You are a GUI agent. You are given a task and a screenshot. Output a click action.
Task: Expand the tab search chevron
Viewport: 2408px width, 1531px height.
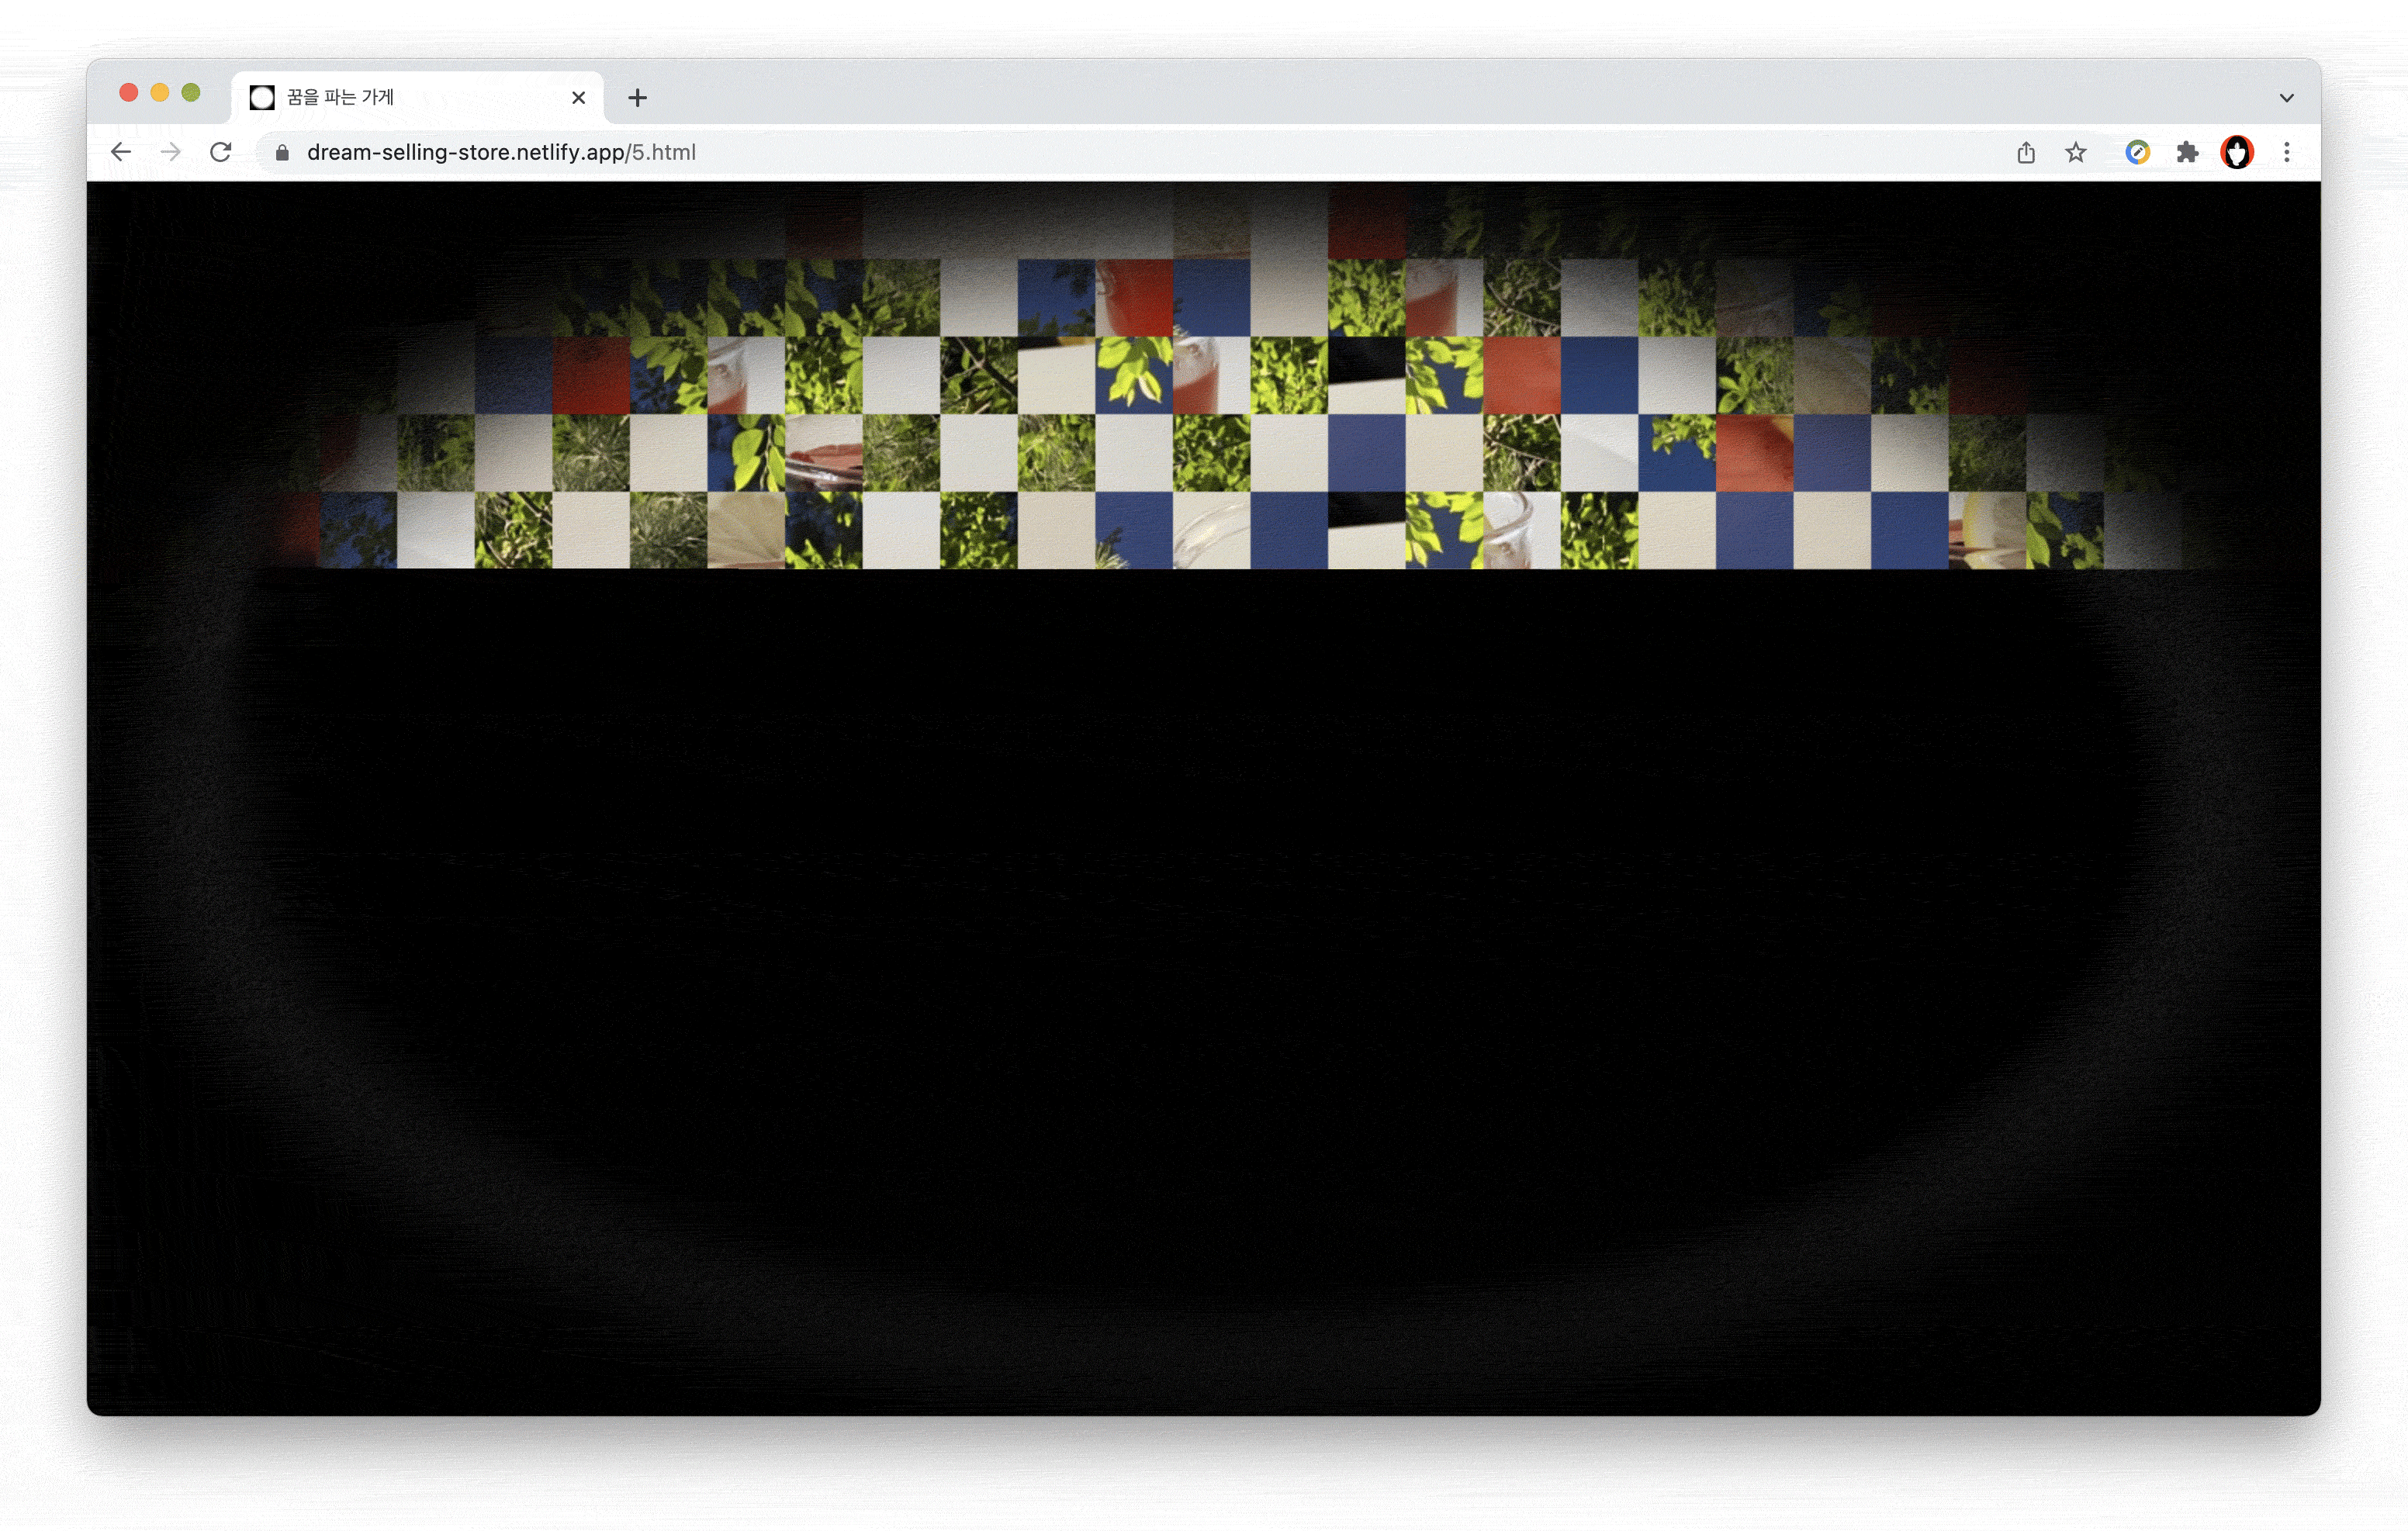coord(2287,98)
